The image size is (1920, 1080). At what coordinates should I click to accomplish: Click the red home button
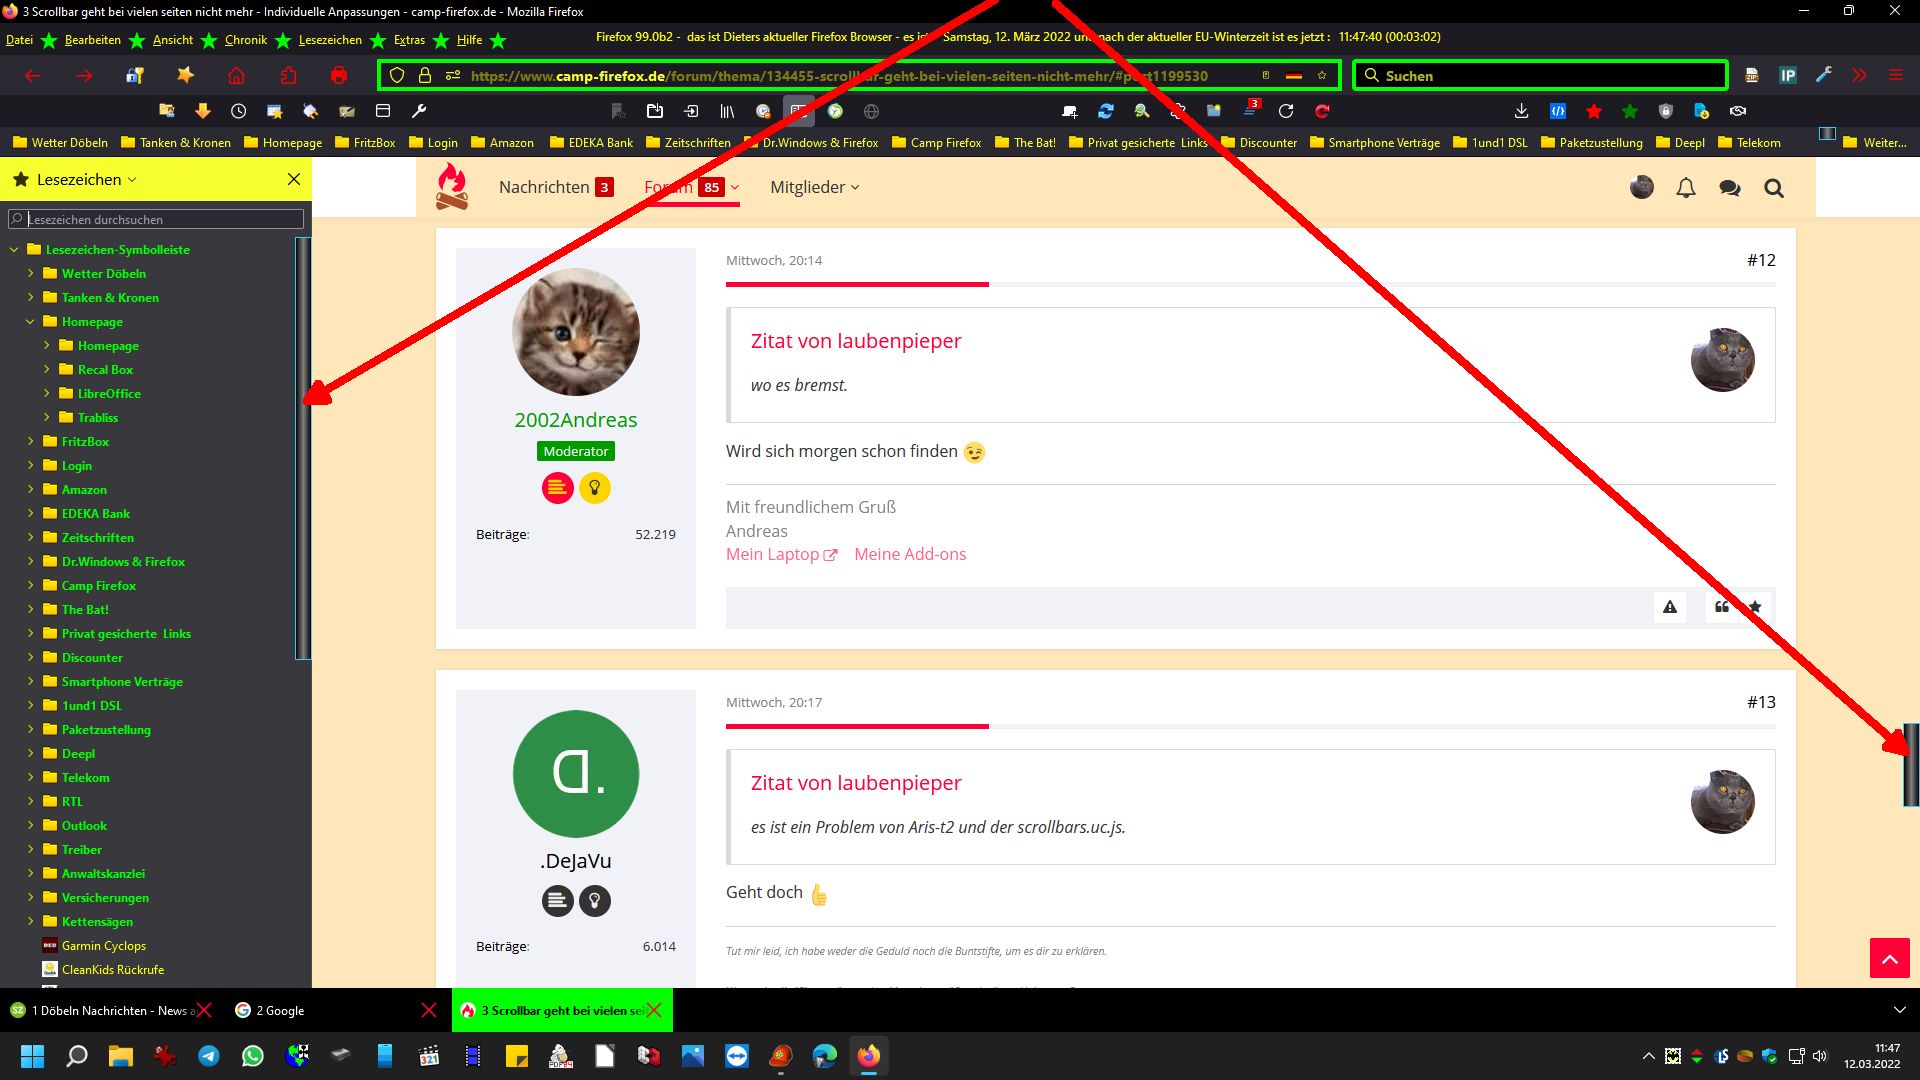pos(236,76)
